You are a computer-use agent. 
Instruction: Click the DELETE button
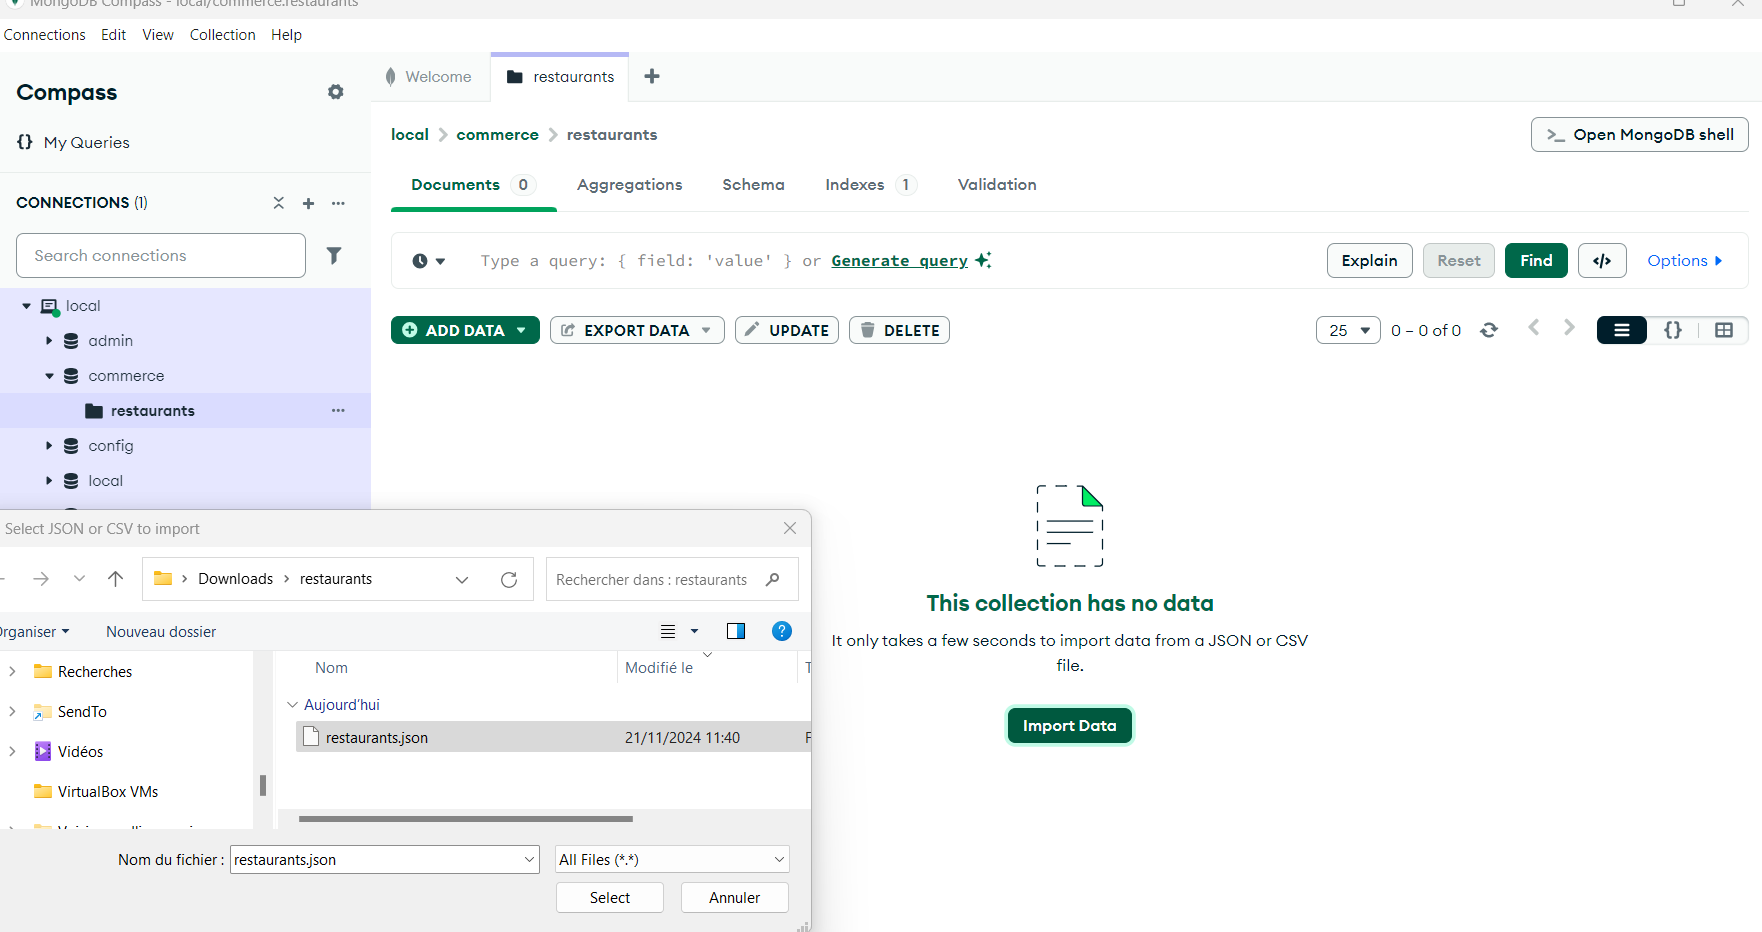coord(899,330)
